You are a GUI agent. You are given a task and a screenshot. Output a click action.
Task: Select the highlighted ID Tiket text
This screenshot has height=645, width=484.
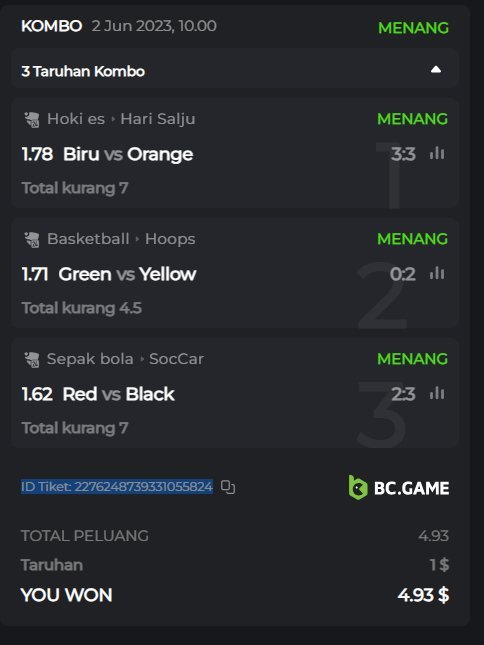[117, 487]
